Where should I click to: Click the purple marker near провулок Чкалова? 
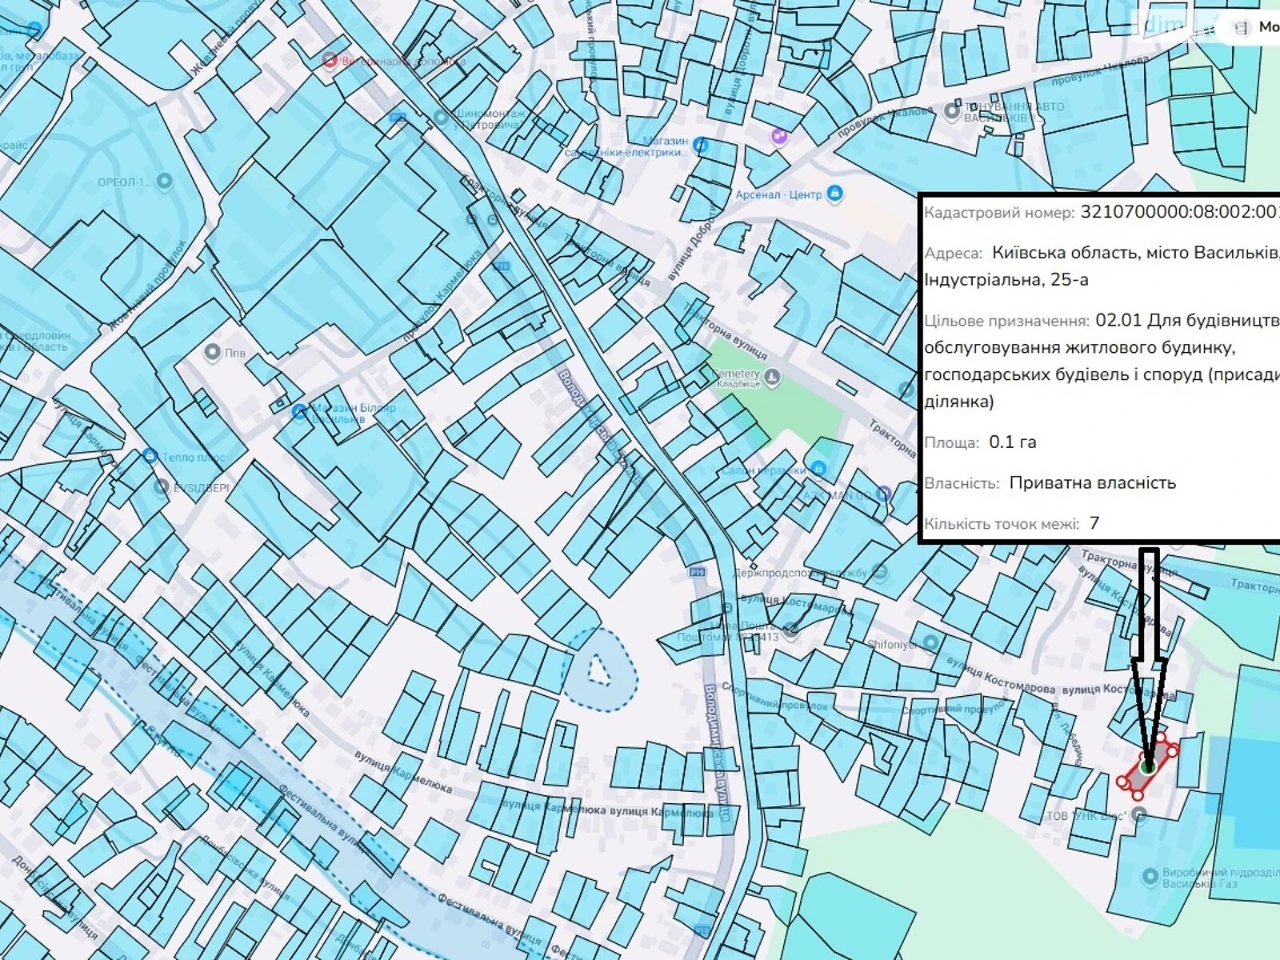780,136
